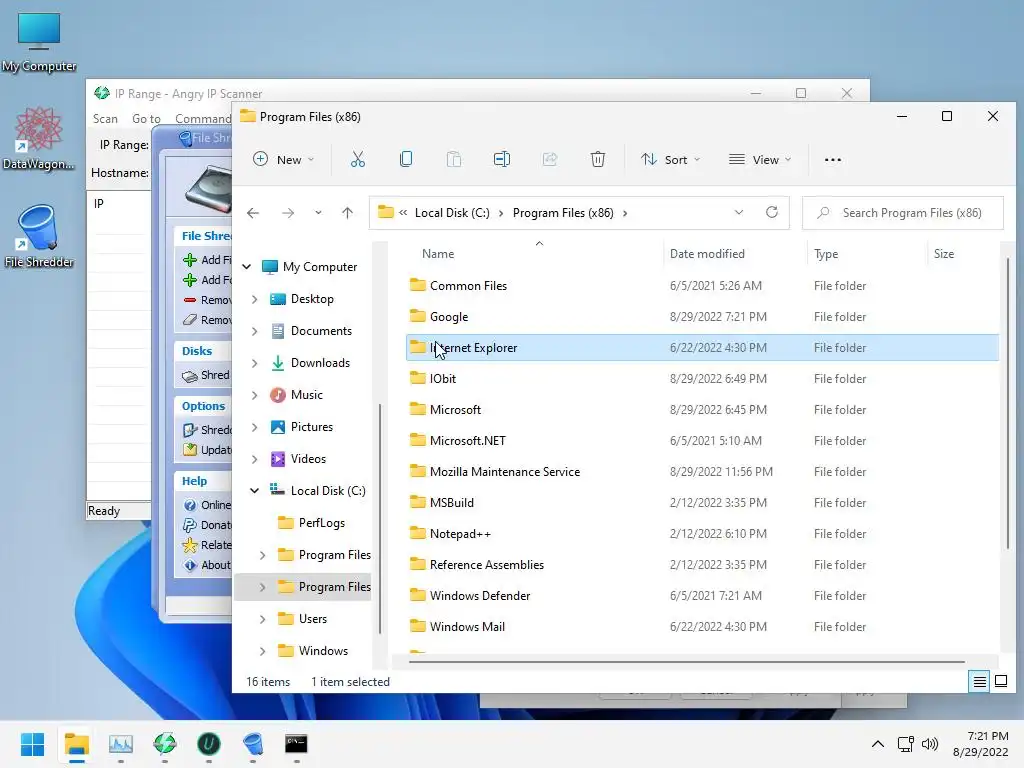Open the View dropdown
The width and height of the screenshot is (1024, 768).
(760, 159)
